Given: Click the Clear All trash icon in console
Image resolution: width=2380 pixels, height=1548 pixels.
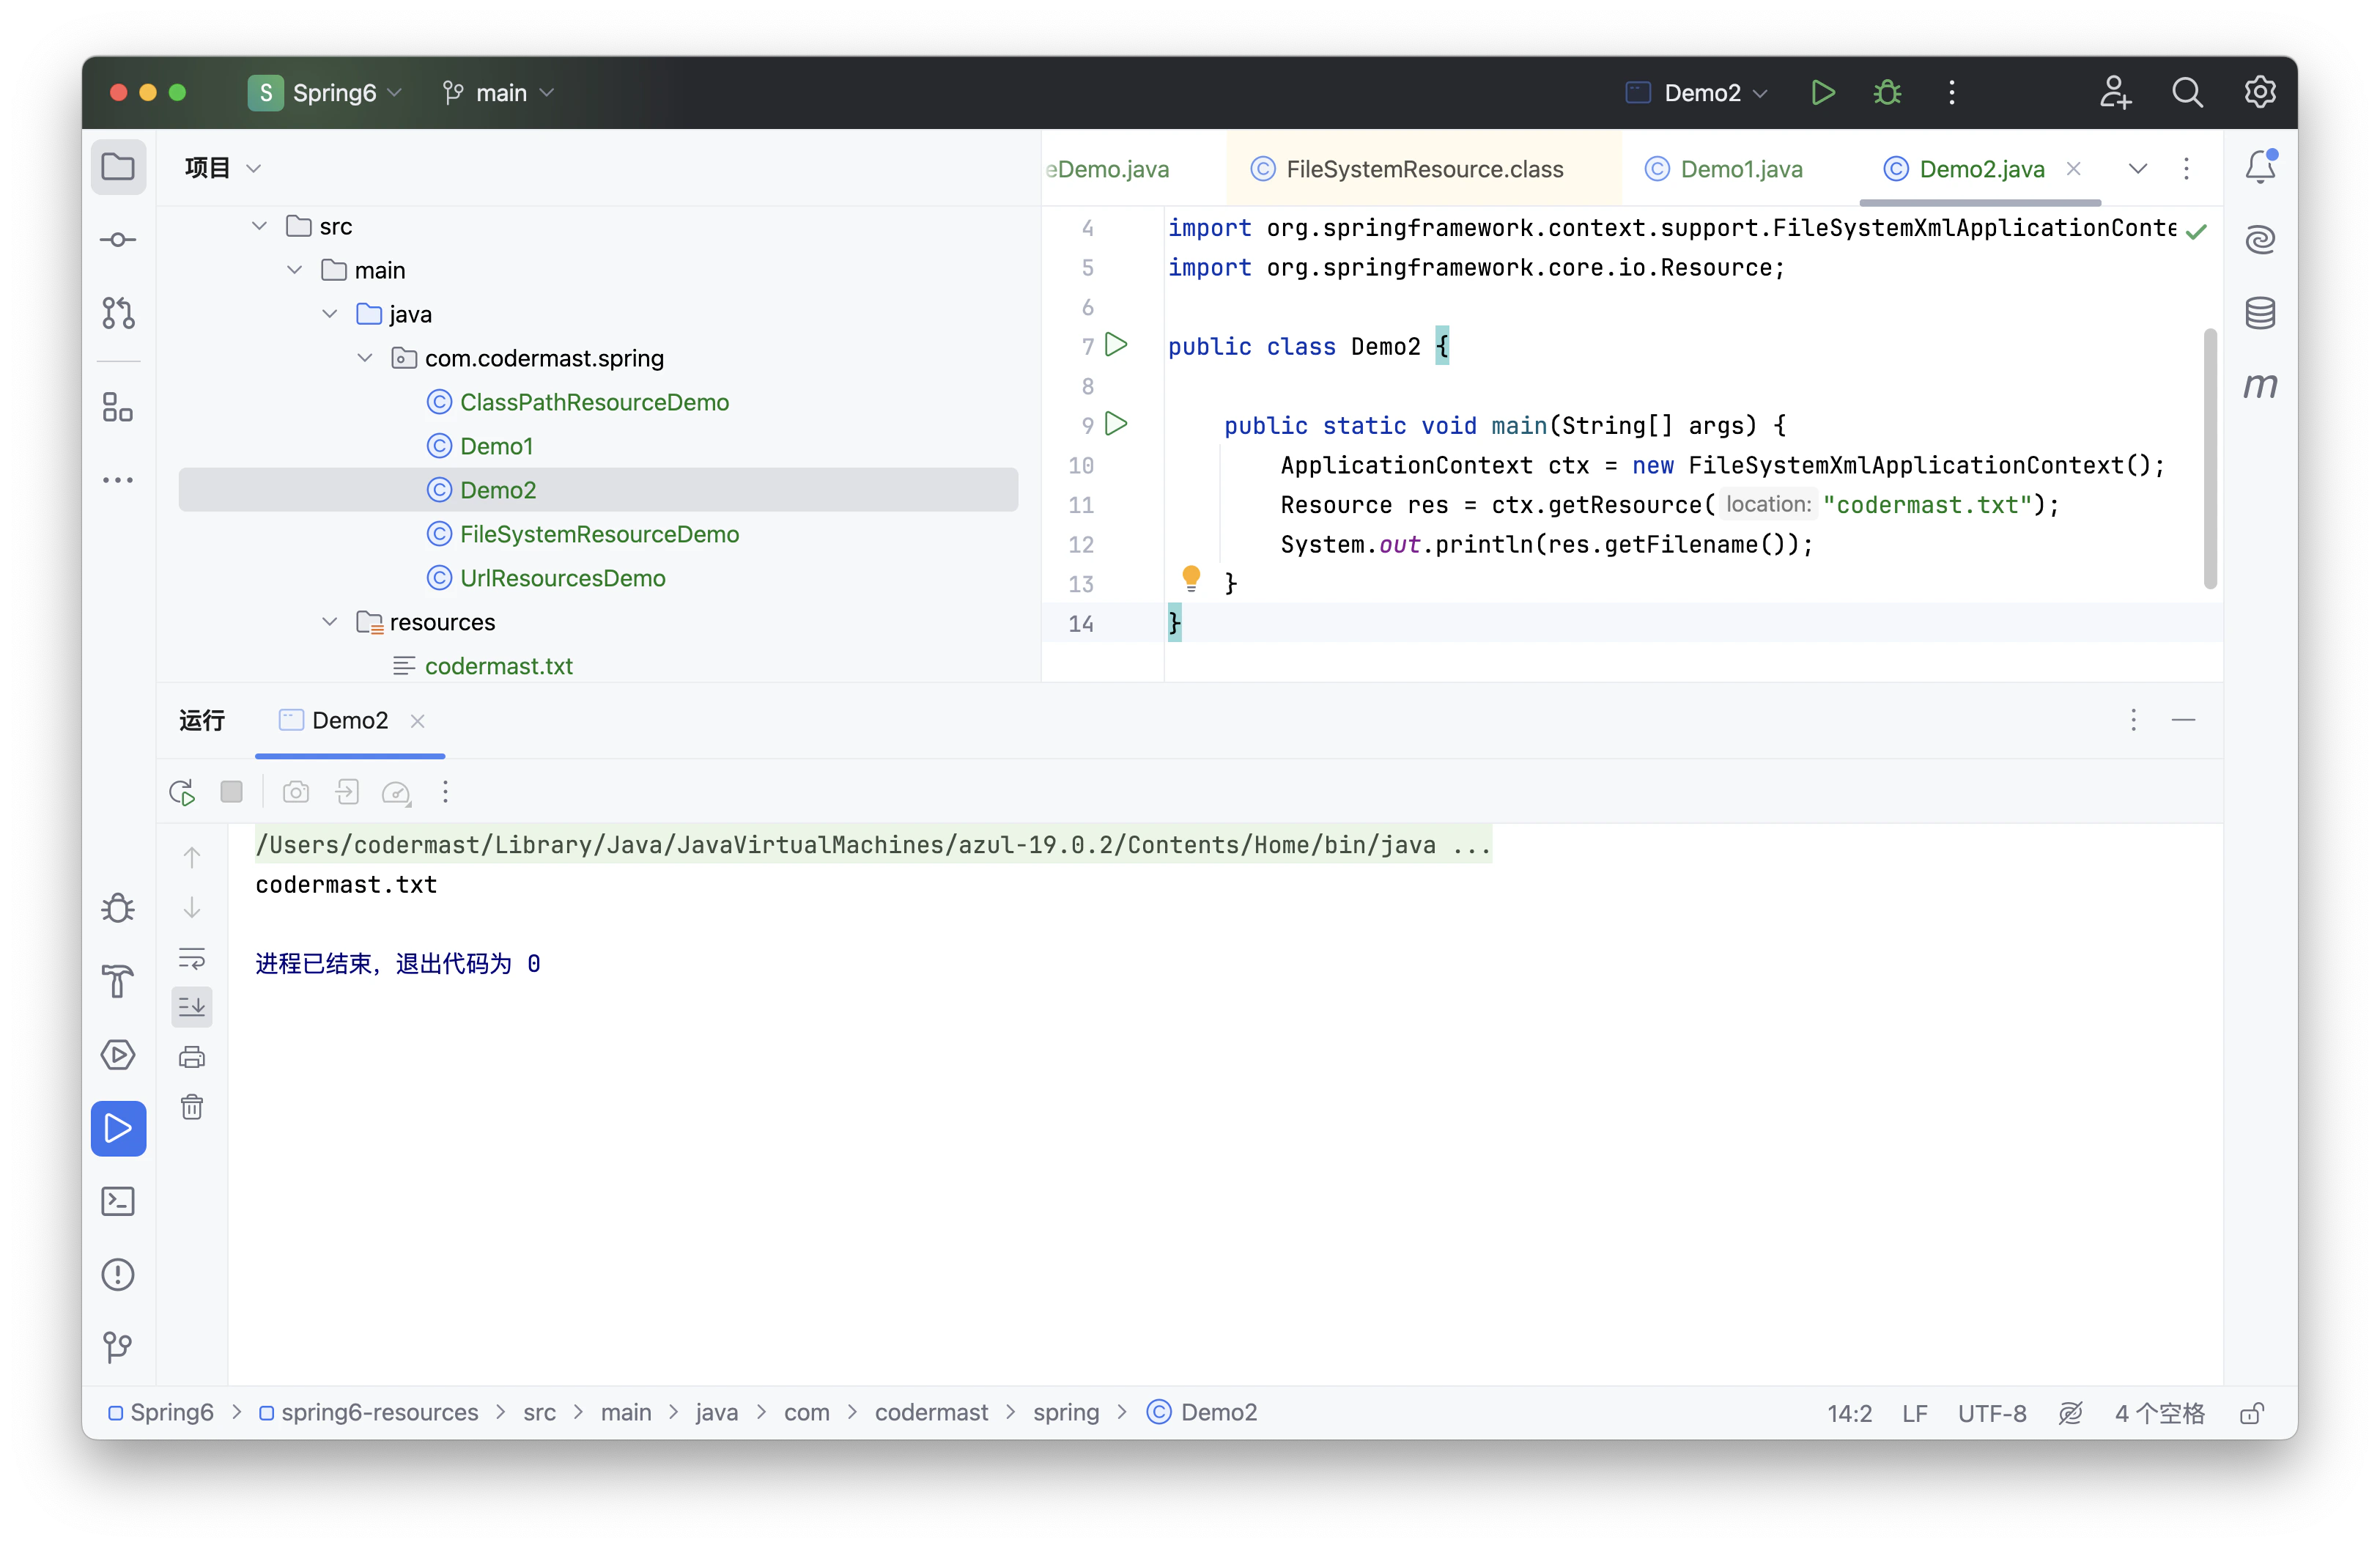Looking at the screenshot, I should (192, 1107).
